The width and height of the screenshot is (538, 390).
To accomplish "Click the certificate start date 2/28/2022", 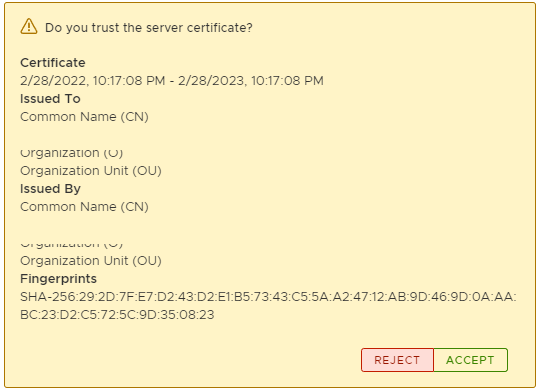I will (x=53, y=81).
